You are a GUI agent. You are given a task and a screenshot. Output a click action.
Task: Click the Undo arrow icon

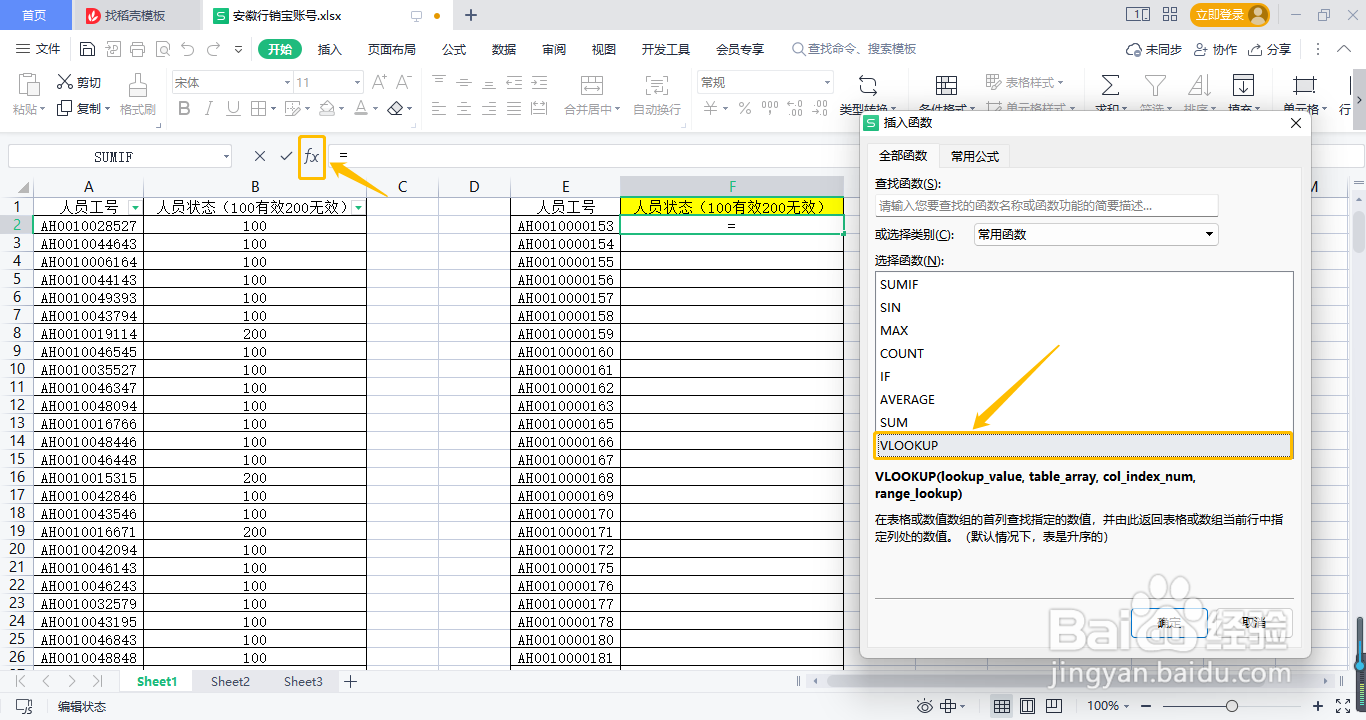coord(188,49)
